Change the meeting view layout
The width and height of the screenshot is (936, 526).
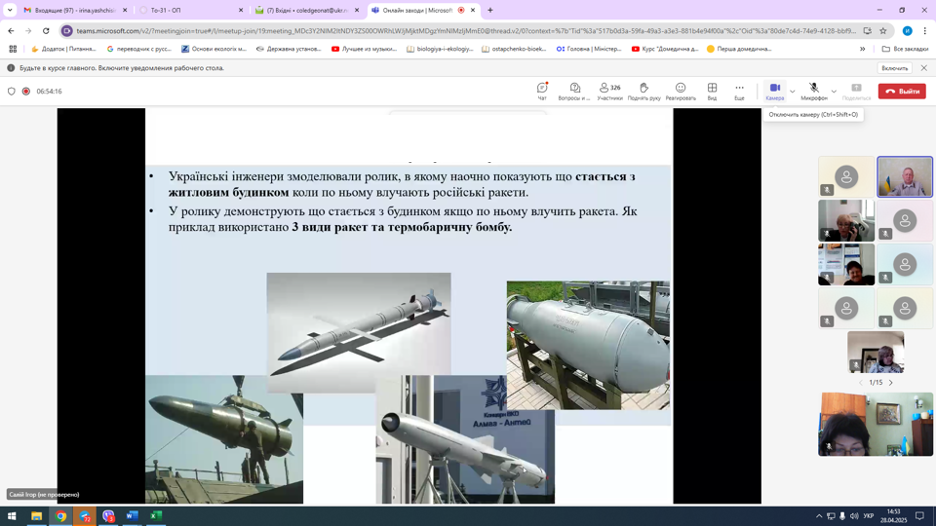pos(712,91)
